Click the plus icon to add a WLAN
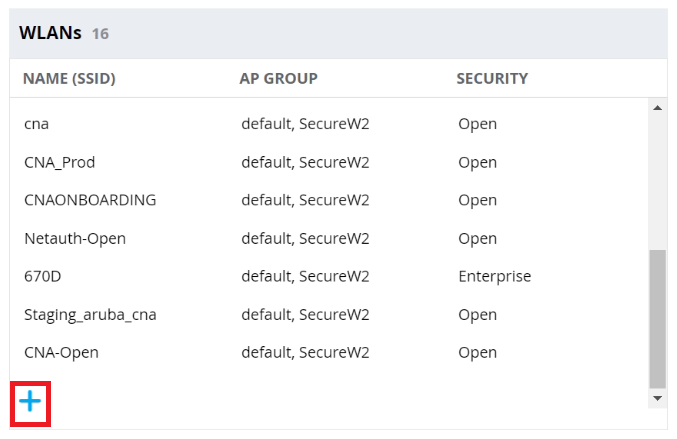Image resolution: width=677 pixels, height=439 pixels. (x=32, y=402)
